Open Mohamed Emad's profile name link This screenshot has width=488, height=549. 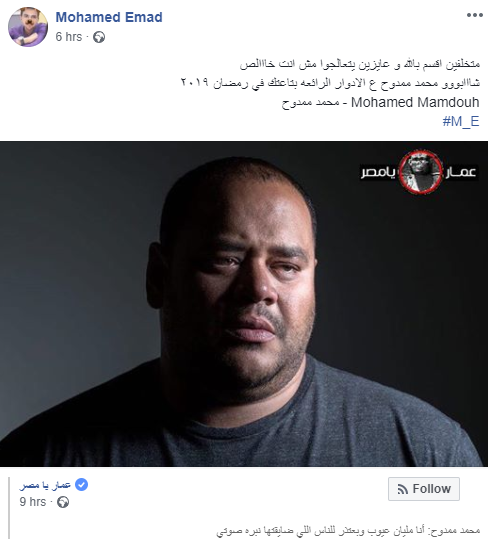[109, 17]
